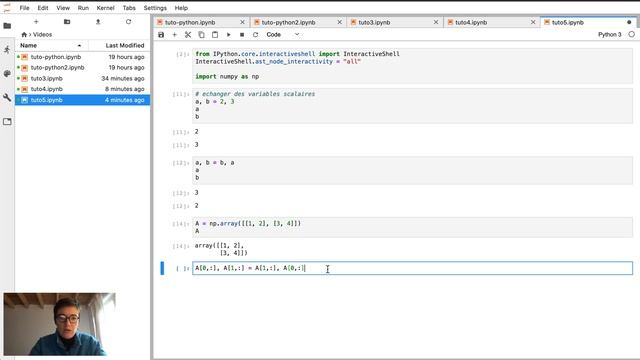Click the cell with a, b = b, a
The image size is (640, 360).
point(412,170)
